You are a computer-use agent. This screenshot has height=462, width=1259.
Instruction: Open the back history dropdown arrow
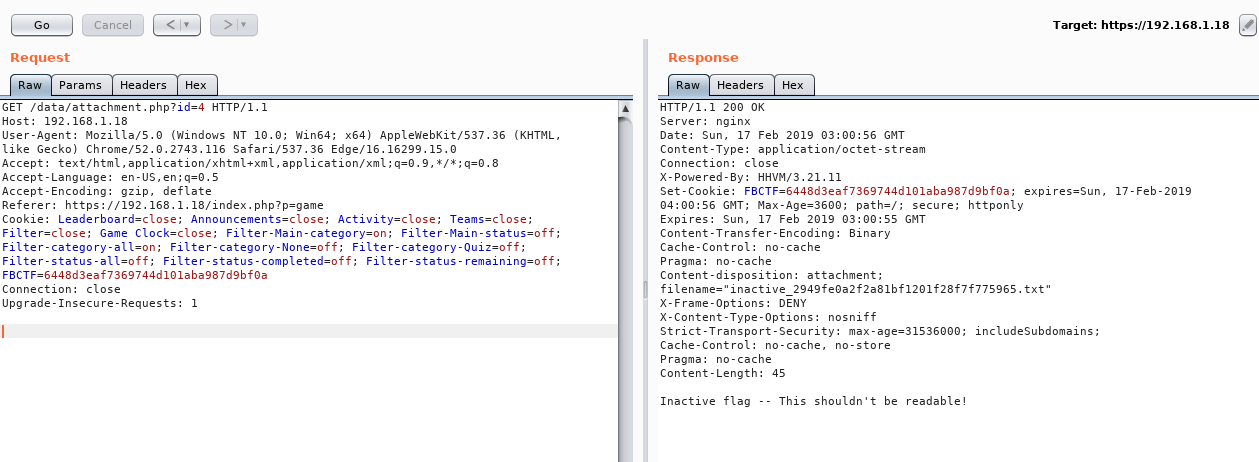[187, 25]
